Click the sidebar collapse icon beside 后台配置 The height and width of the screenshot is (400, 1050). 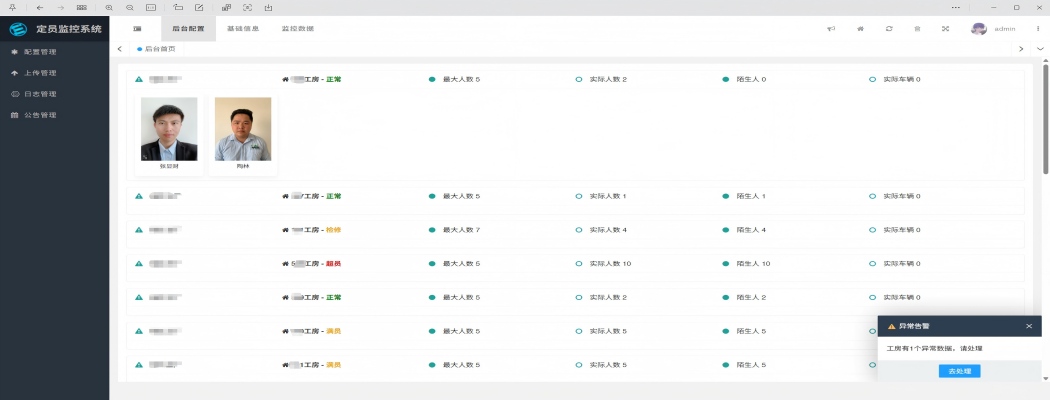(137, 29)
